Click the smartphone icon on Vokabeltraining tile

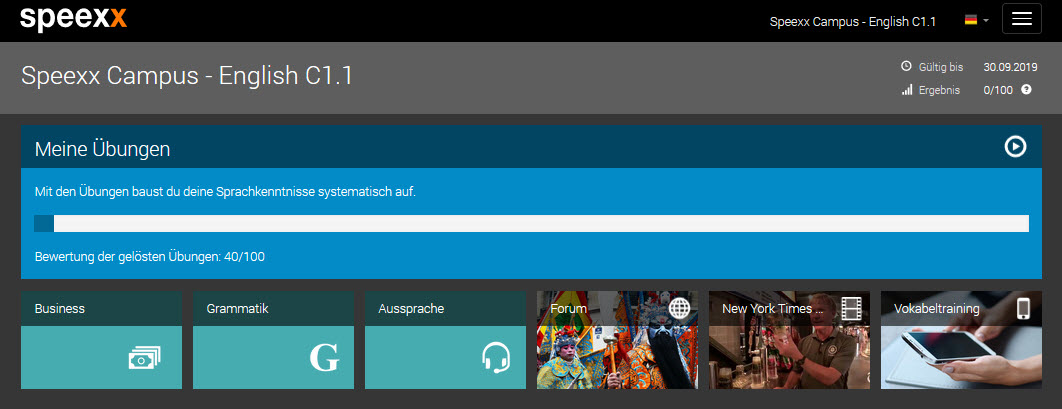point(1023,308)
